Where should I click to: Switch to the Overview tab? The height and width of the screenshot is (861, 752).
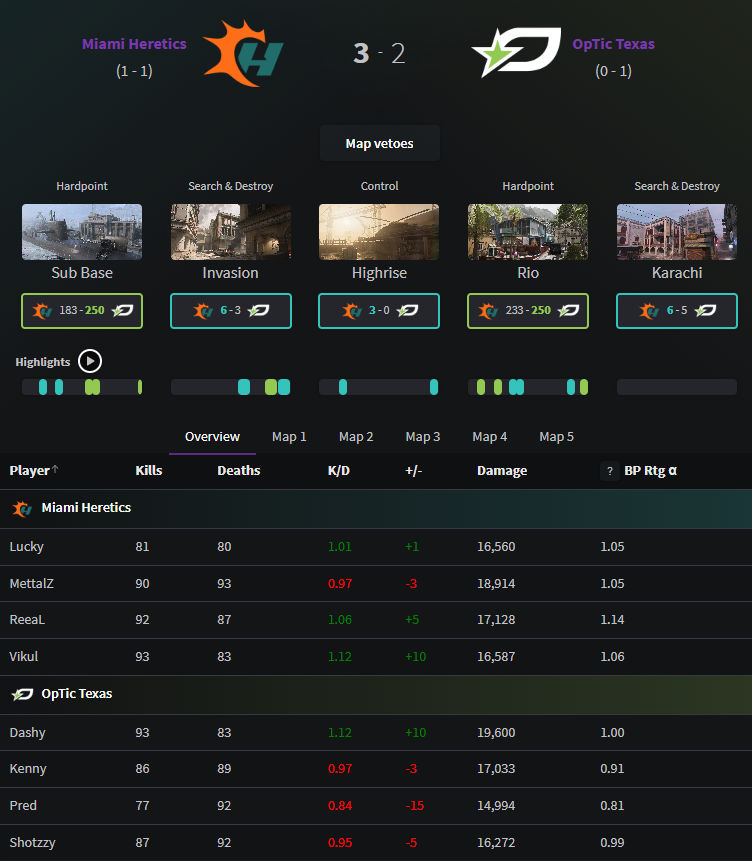(212, 437)
